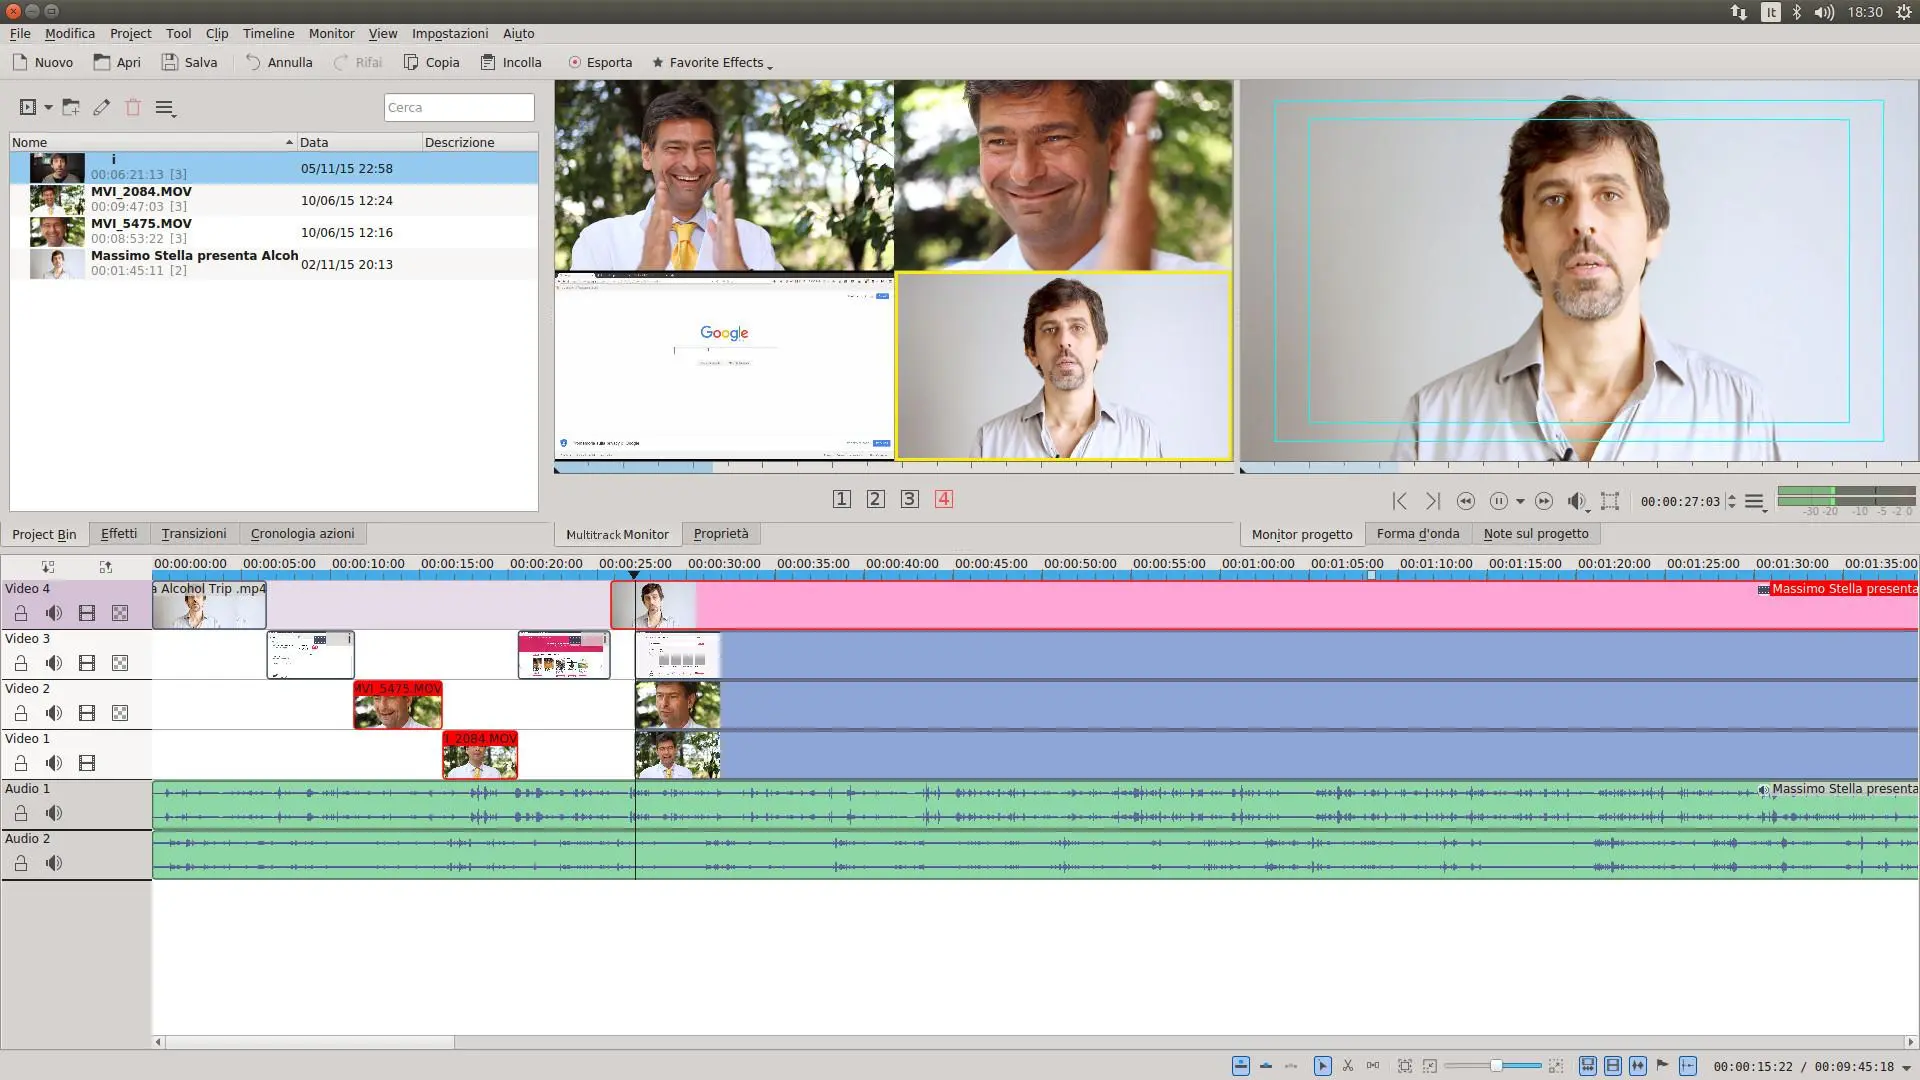
Task: Open the add clip dropdown arrow in Project Bin
Action: point(48,108)
